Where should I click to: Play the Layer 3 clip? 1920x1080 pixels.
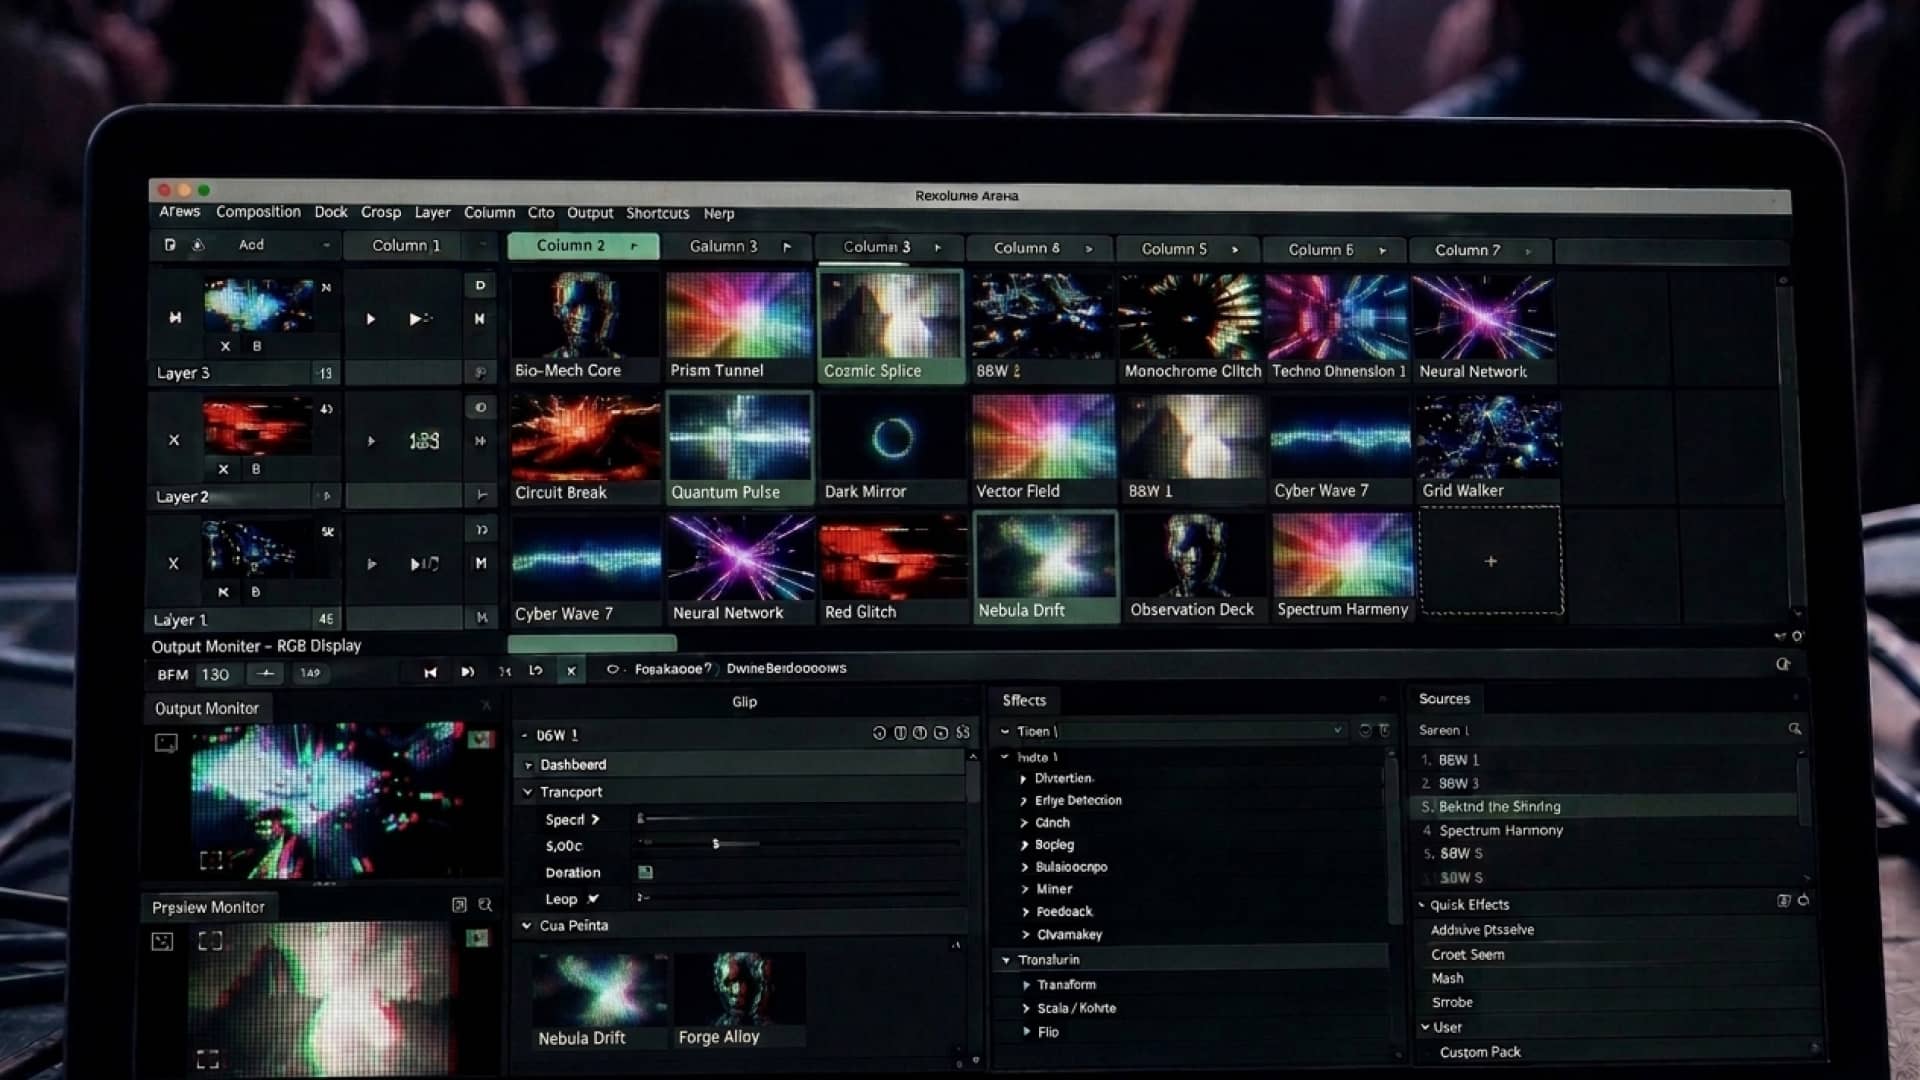pos(370,319)
